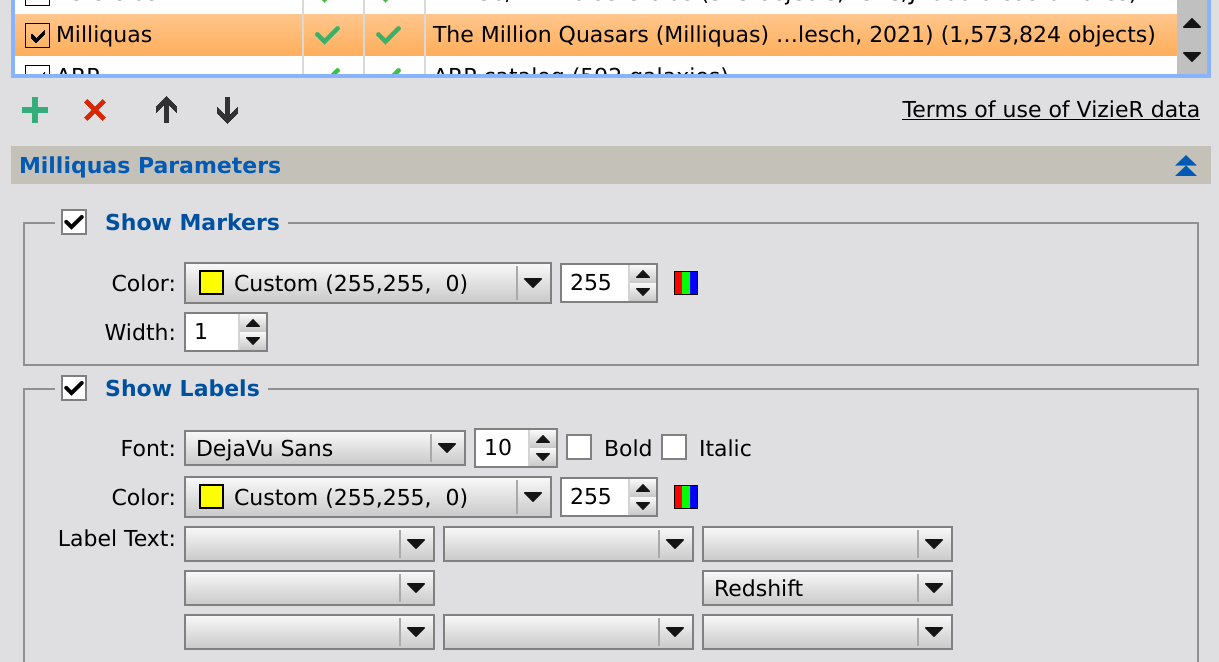
Task: Click yellow swatch in label Color
Action: (x=211, y=498)
